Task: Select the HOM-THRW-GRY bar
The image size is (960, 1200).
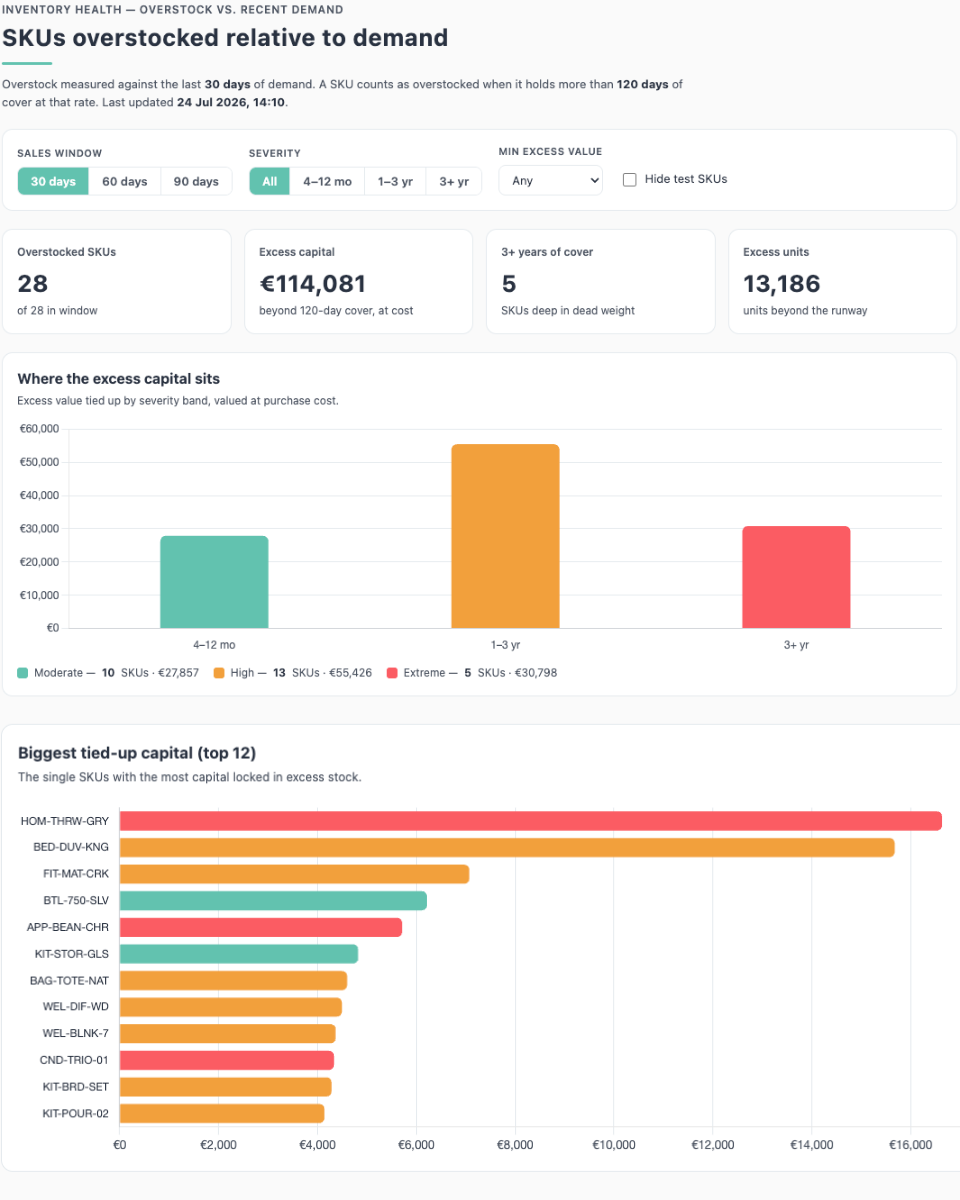Action: pyautogui.click(x=531, y=821)
